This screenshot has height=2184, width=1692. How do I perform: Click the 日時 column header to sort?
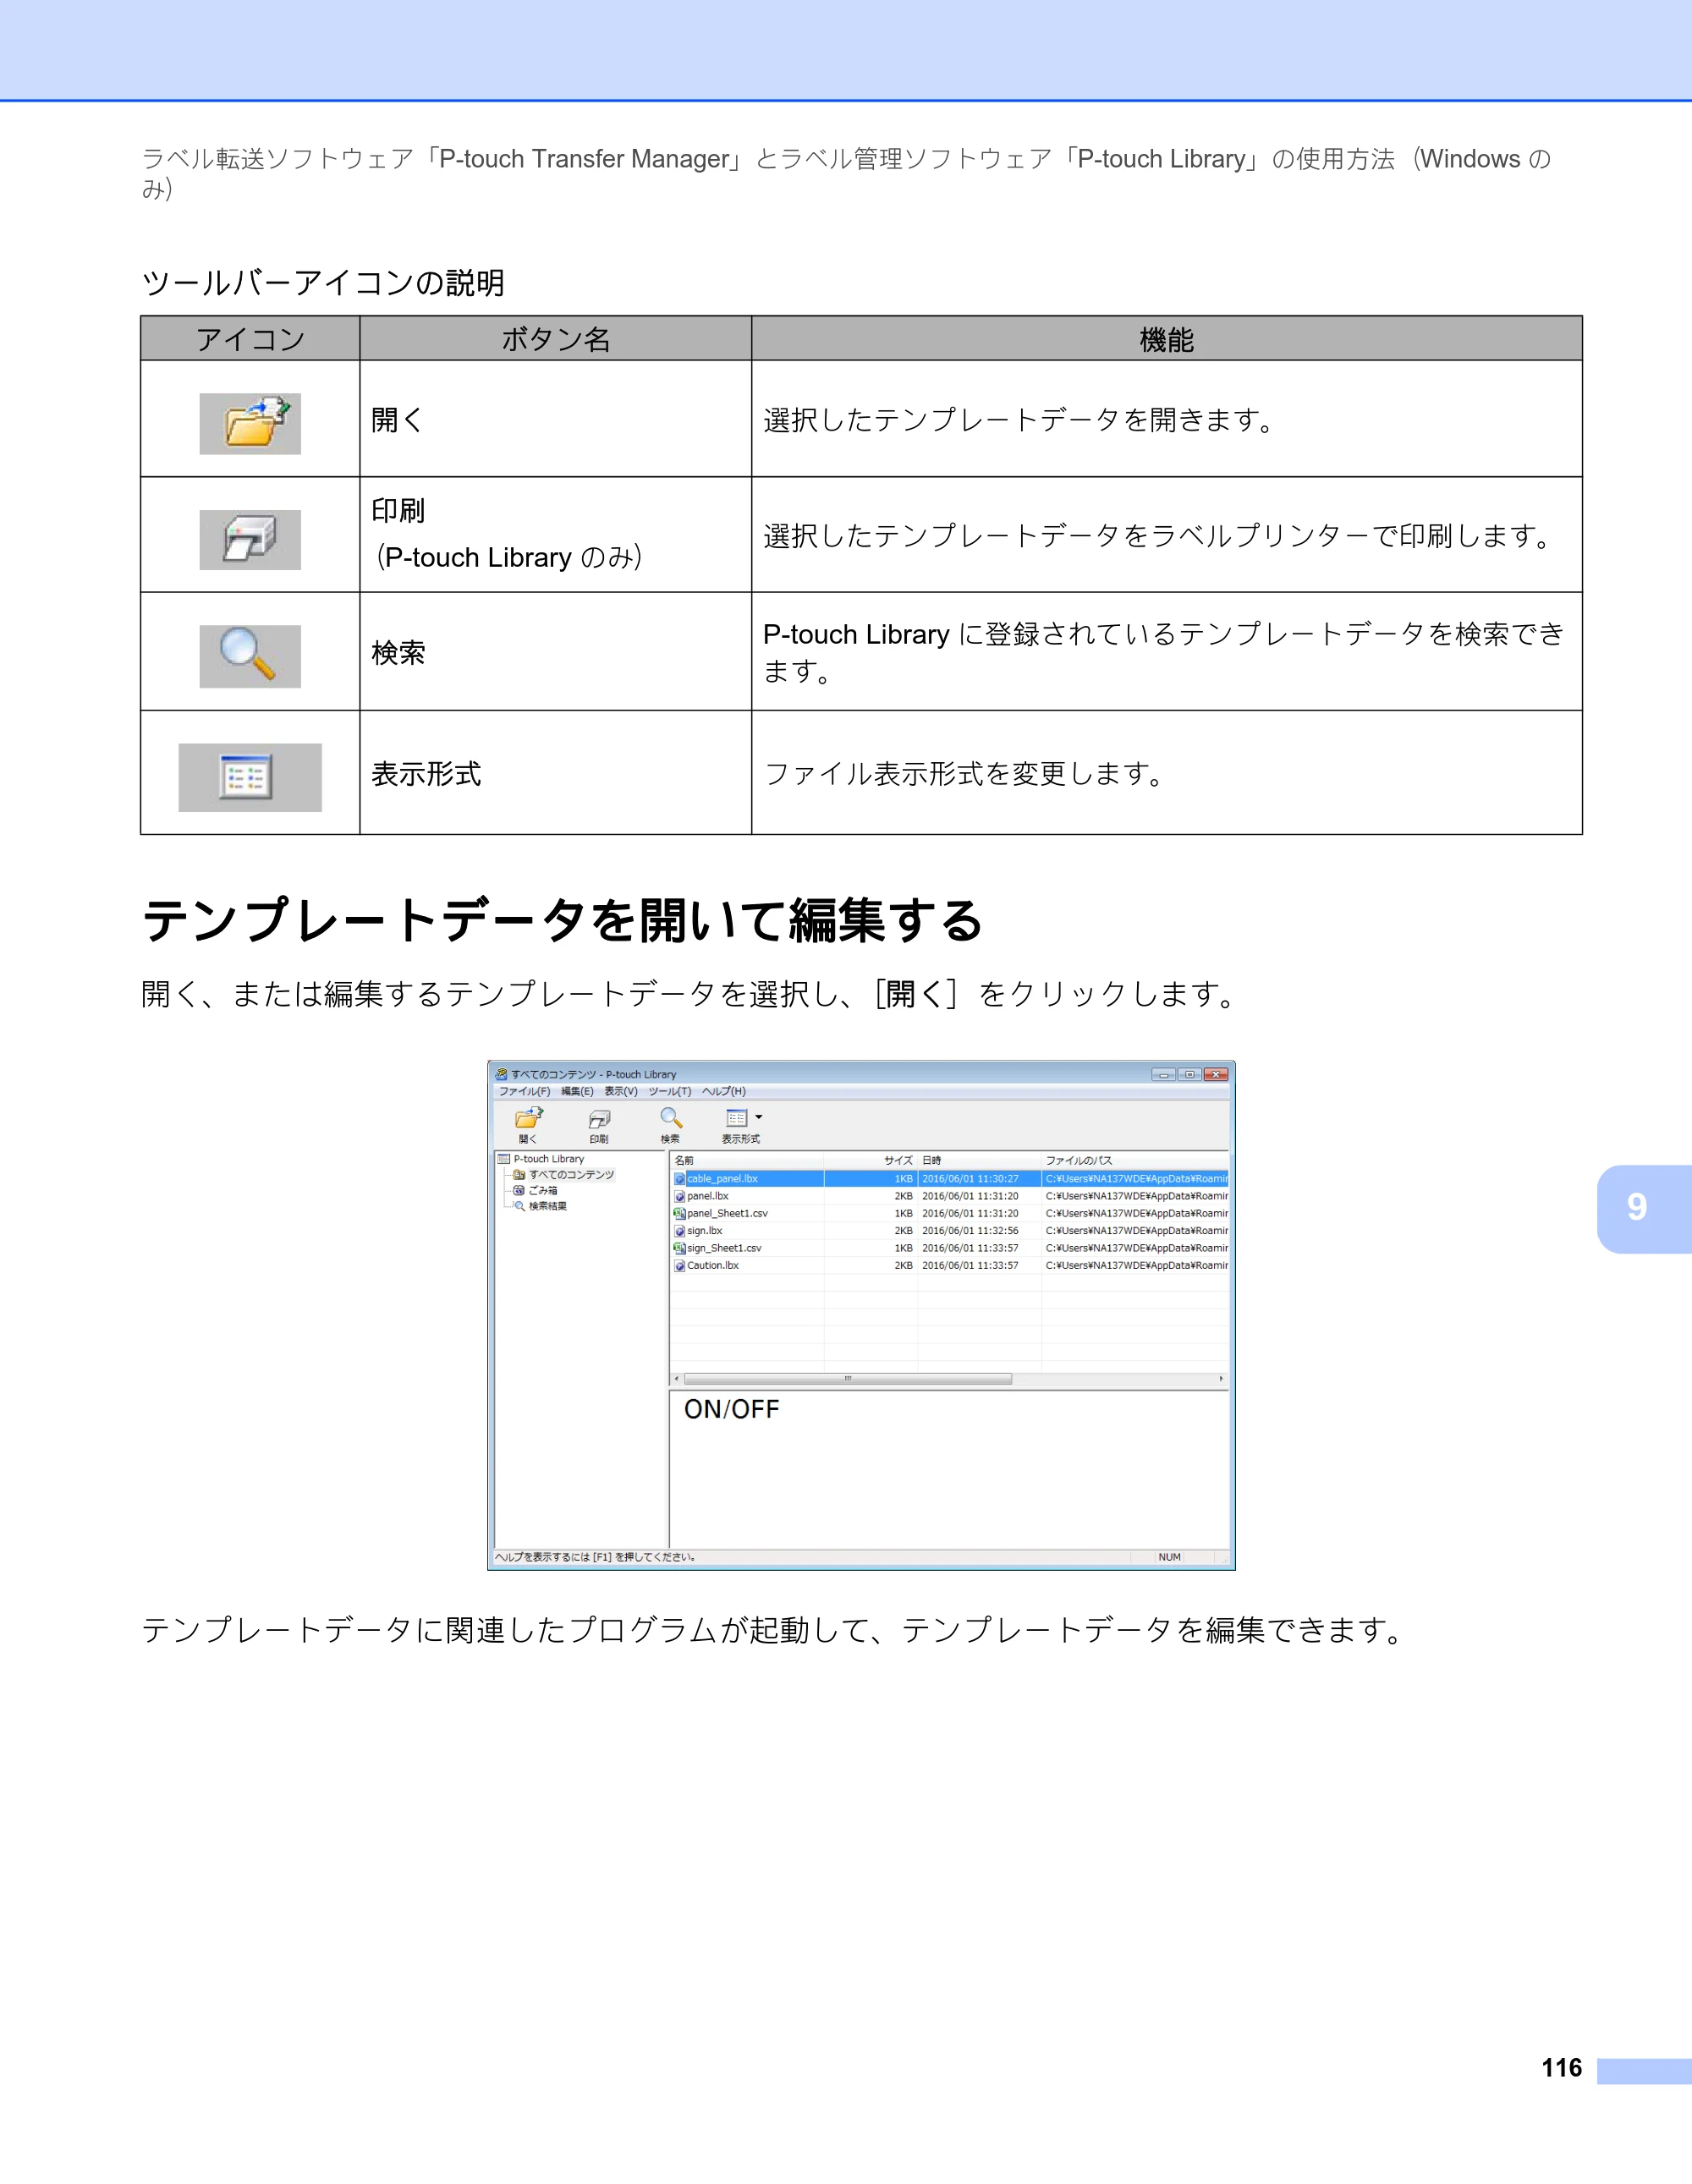coord(979,1160)
